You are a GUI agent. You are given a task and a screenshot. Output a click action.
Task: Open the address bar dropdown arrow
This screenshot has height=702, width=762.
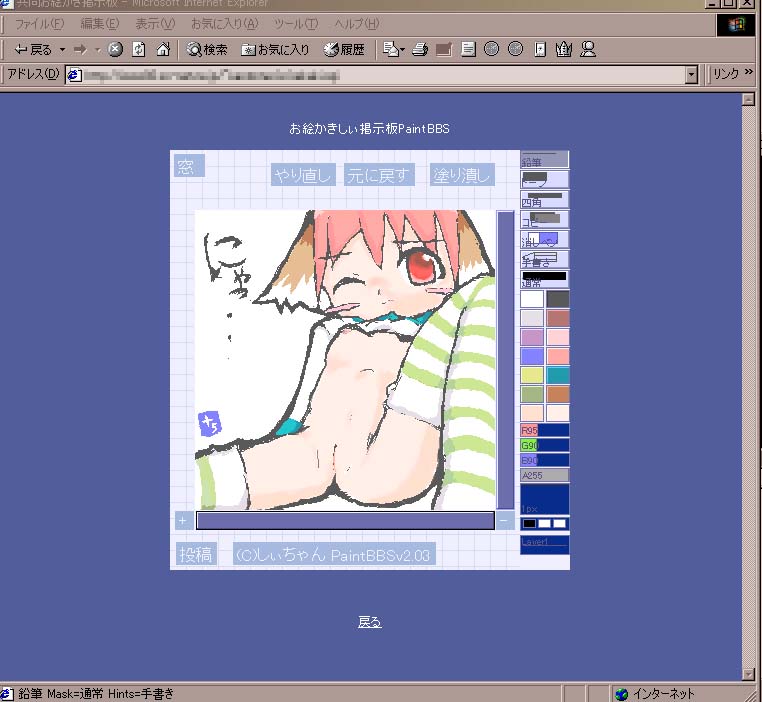point(691,75)
